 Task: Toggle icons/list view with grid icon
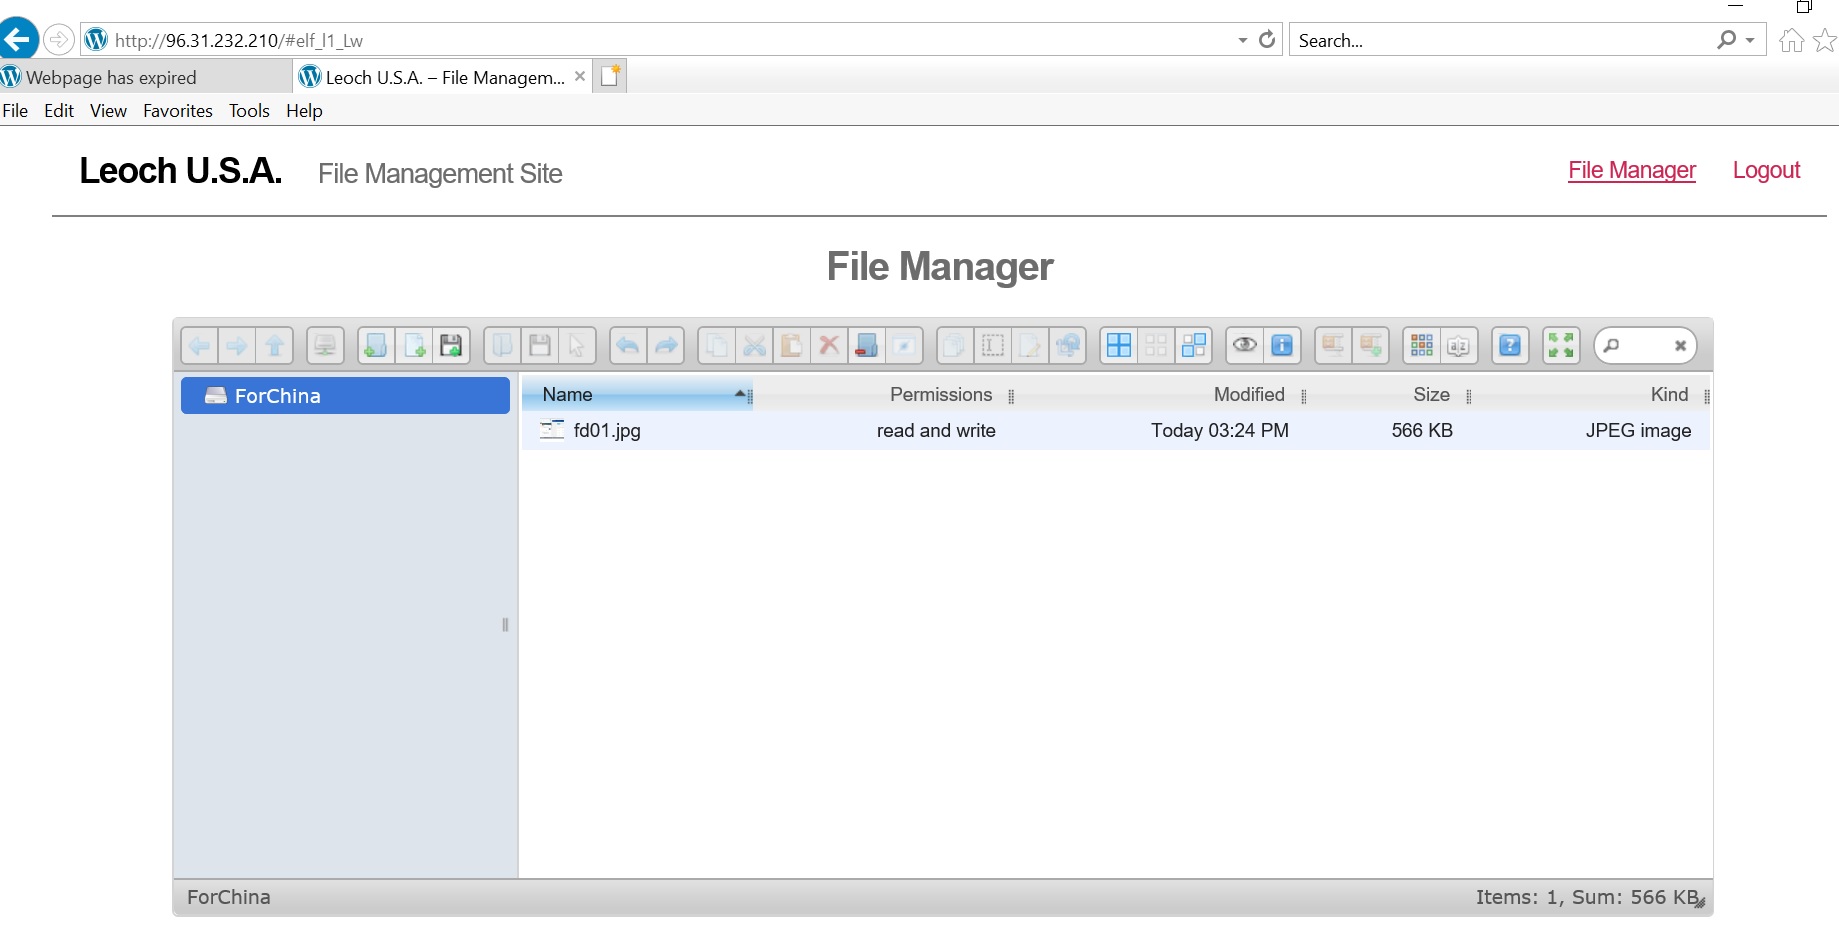[1421, 346]
